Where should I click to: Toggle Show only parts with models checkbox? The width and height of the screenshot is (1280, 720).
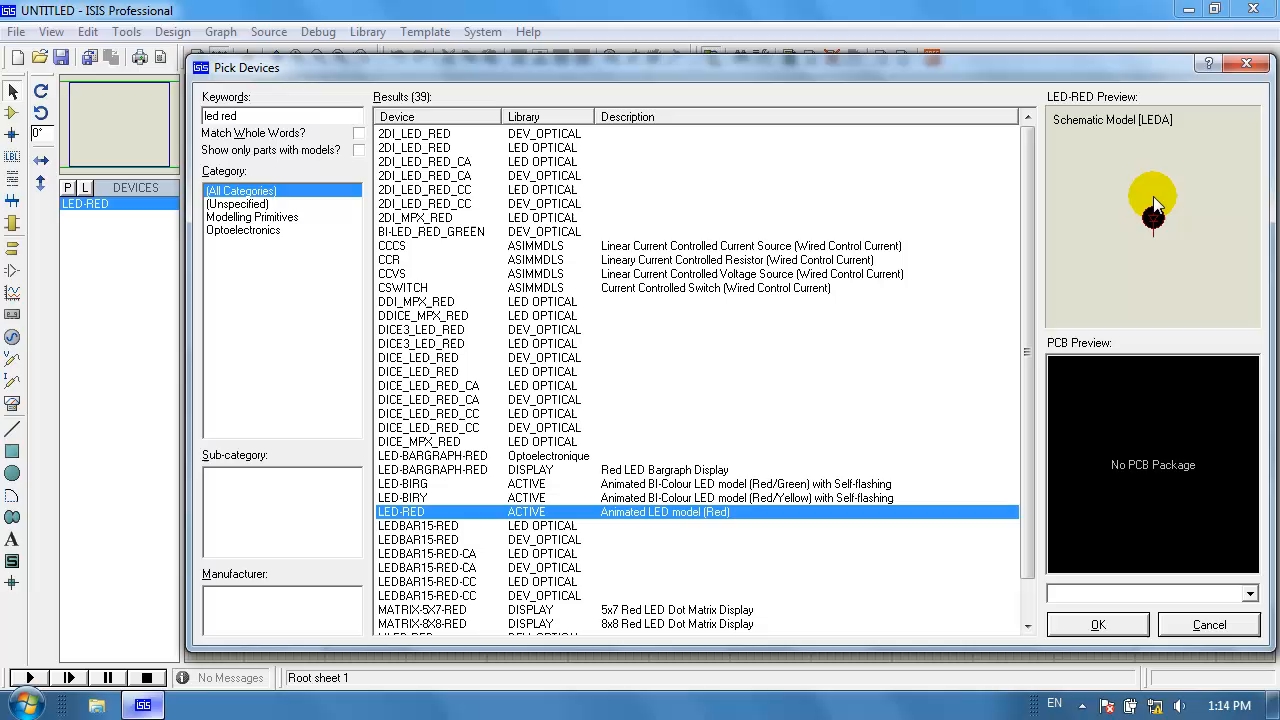359,150
